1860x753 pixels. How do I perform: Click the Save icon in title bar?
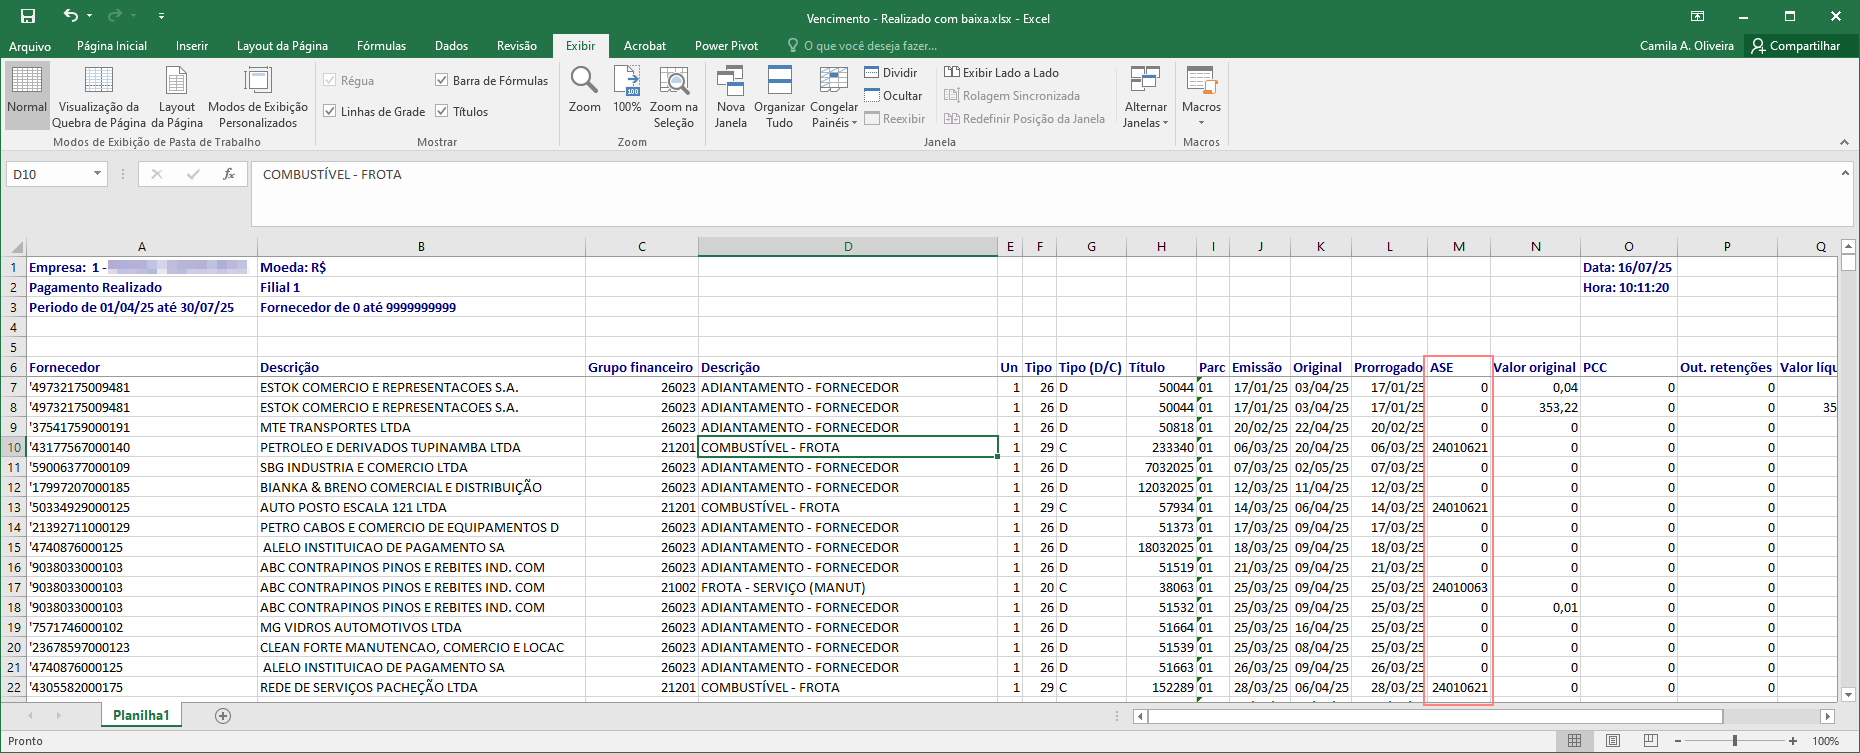coord(28,16)
